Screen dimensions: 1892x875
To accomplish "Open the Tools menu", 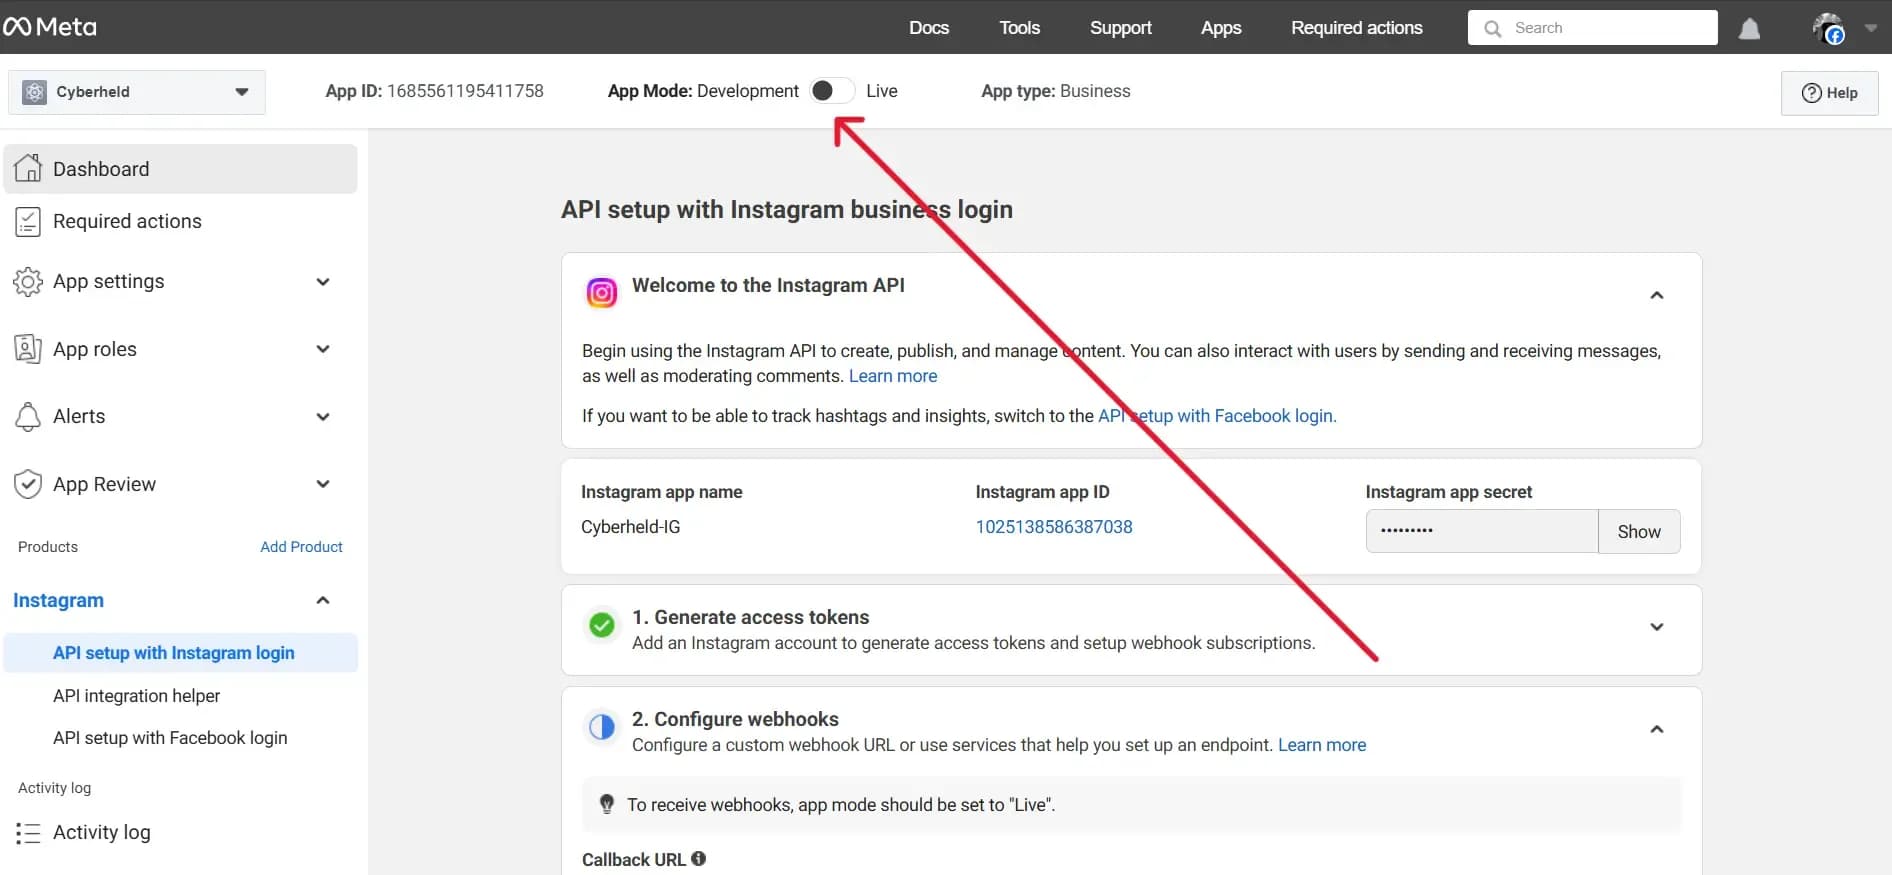I will click(1019, 28).
